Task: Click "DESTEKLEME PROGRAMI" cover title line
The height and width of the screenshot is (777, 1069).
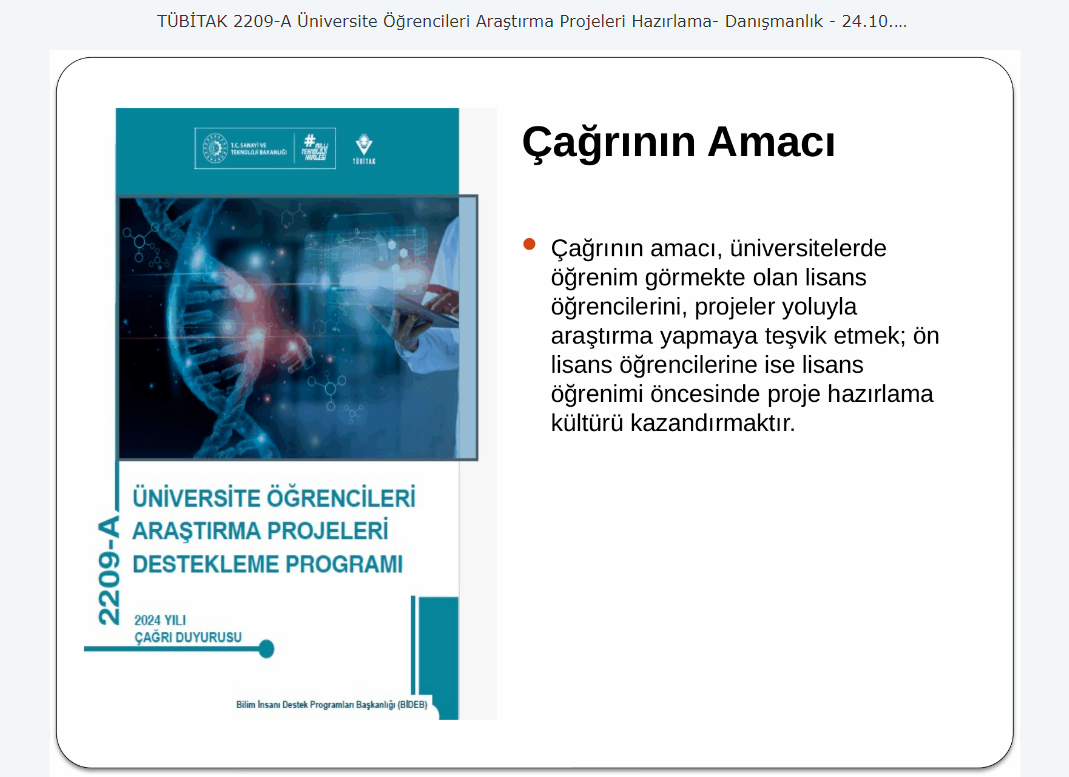Action: (268, 564)
